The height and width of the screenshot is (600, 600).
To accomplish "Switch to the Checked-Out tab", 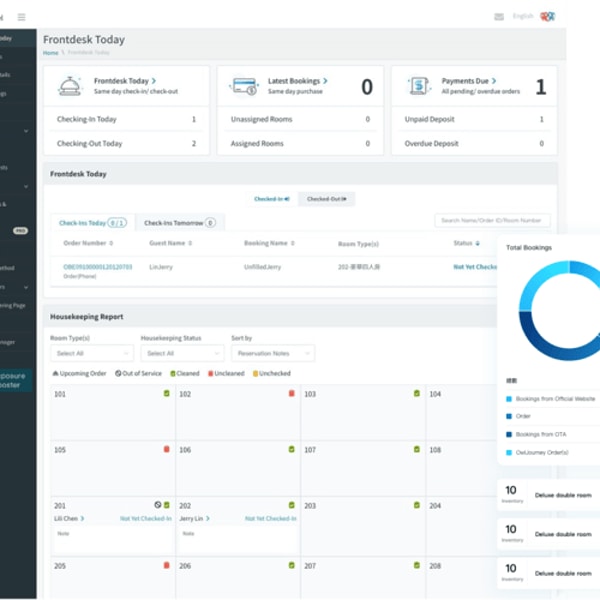I will (326, 199).
